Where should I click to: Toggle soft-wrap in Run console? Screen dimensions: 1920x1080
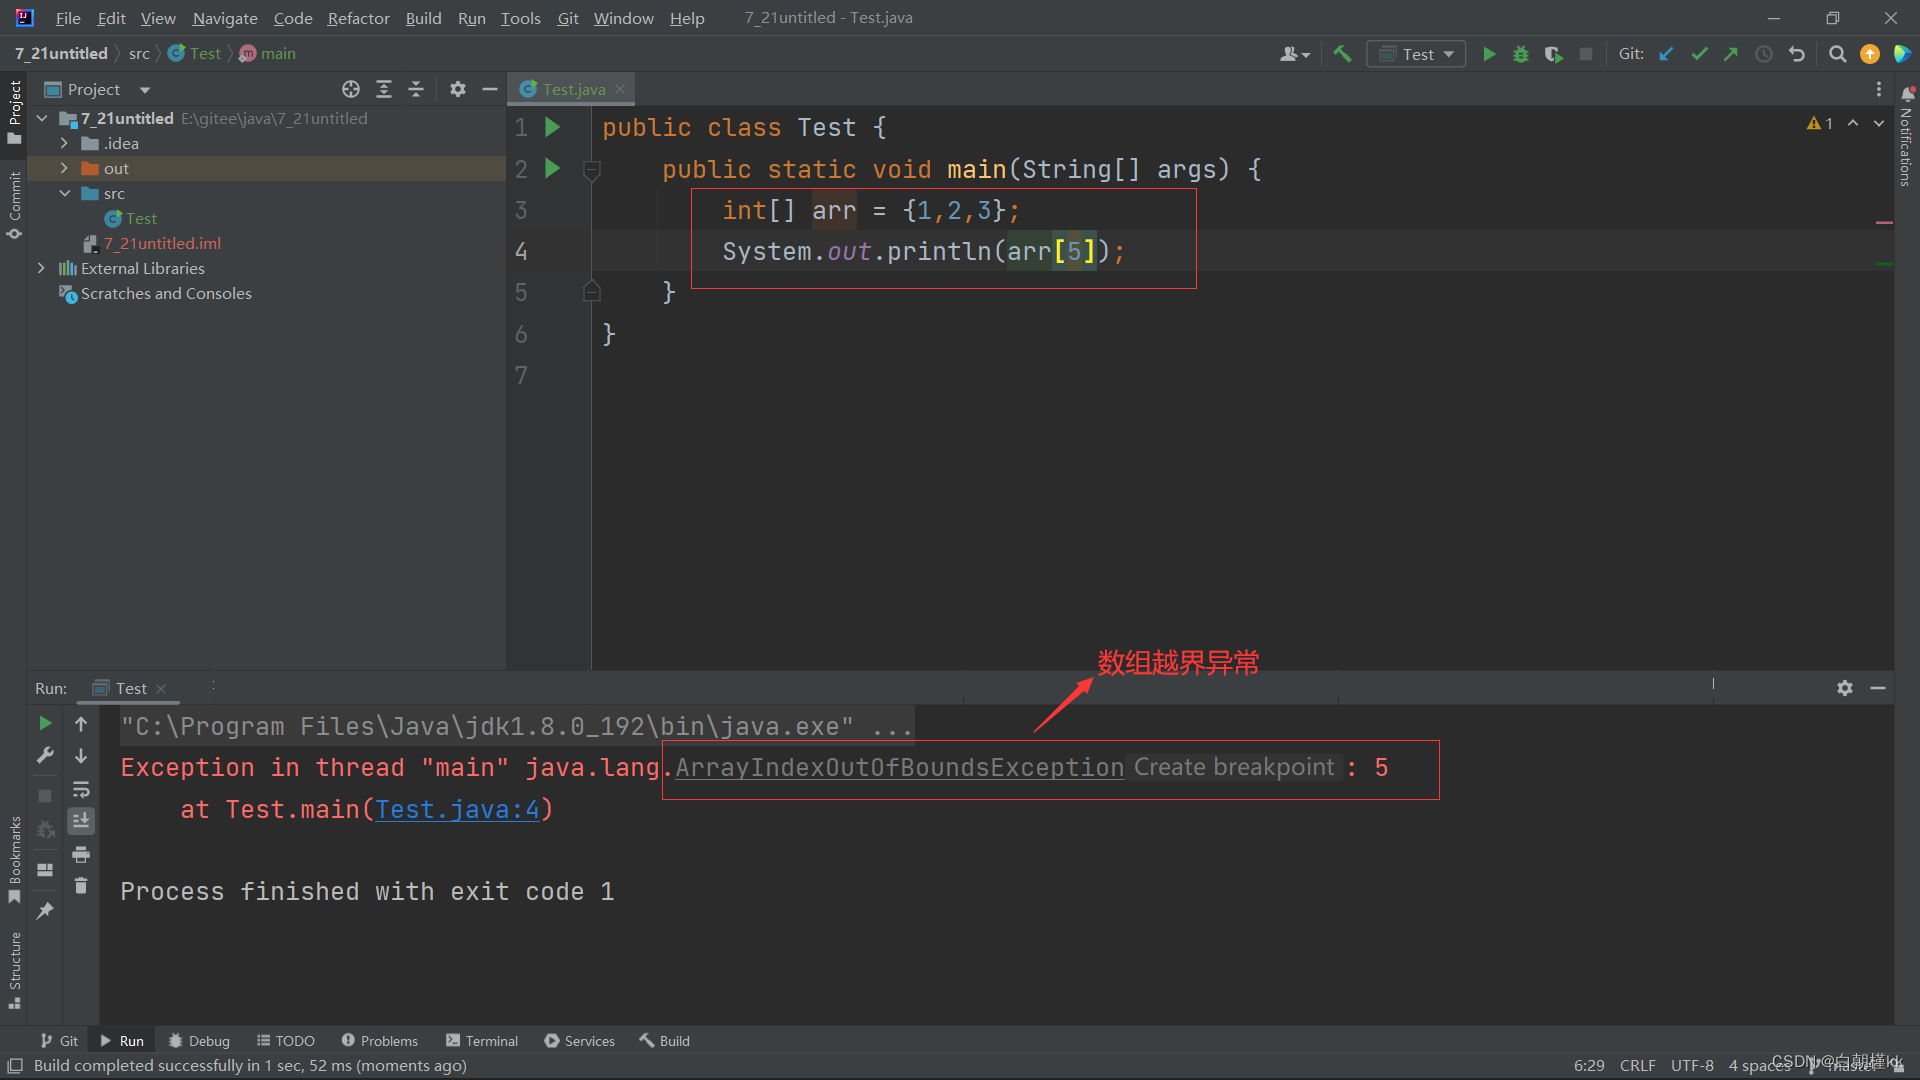tap(81, 789)
